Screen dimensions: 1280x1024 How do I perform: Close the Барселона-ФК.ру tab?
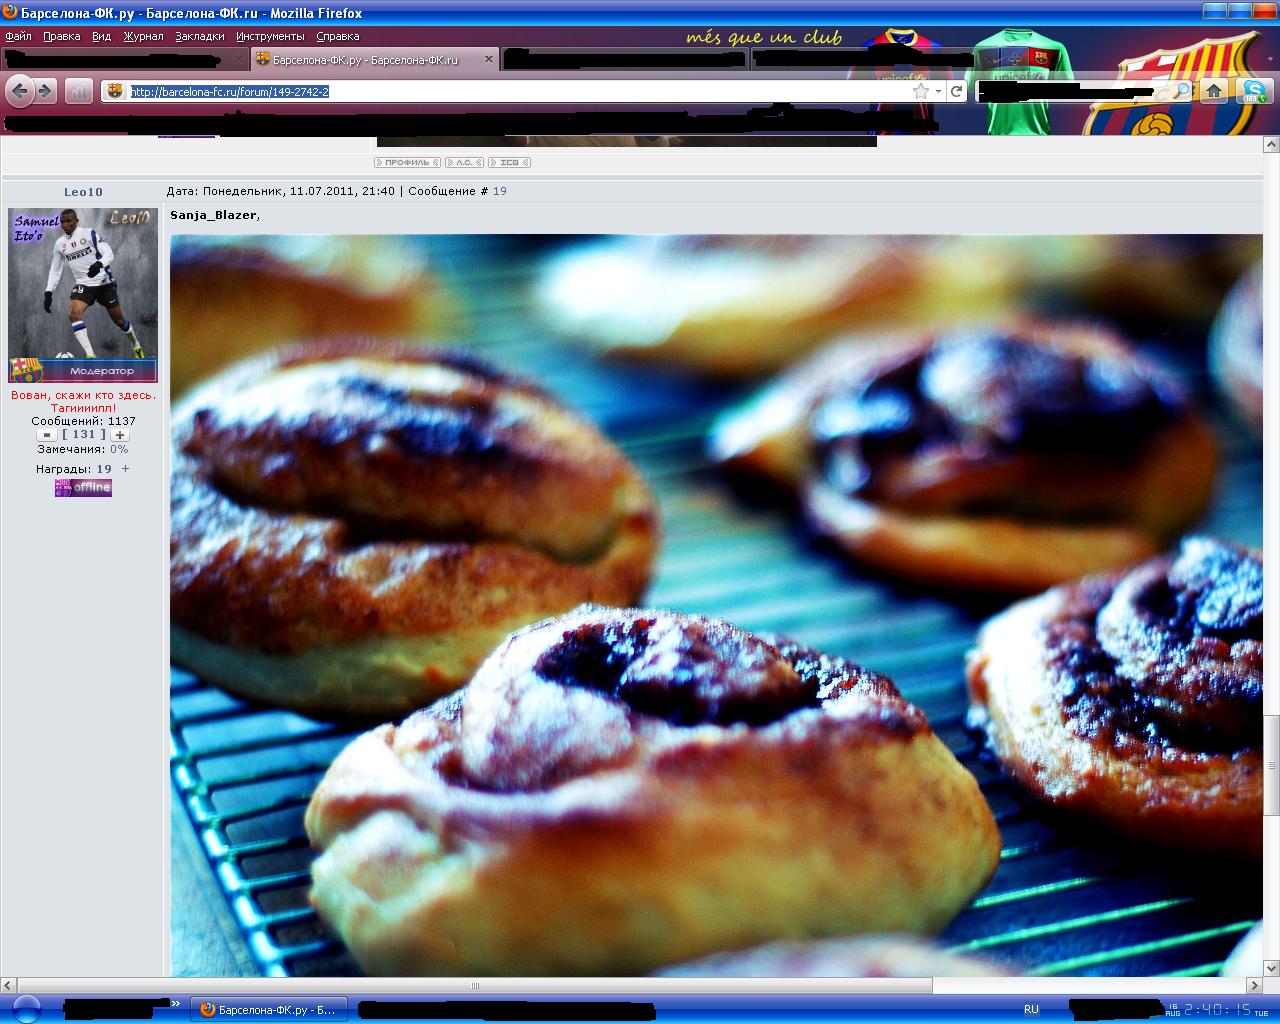[x=489, y=59]
